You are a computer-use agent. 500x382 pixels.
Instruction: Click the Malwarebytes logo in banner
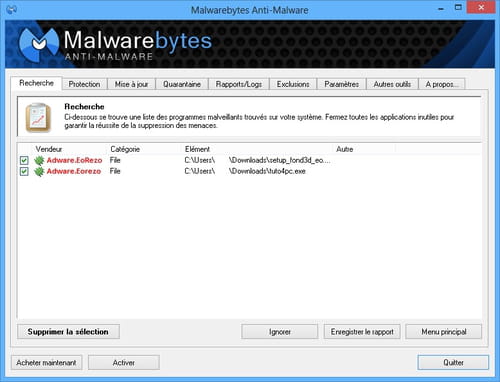[x=115, y=44]
